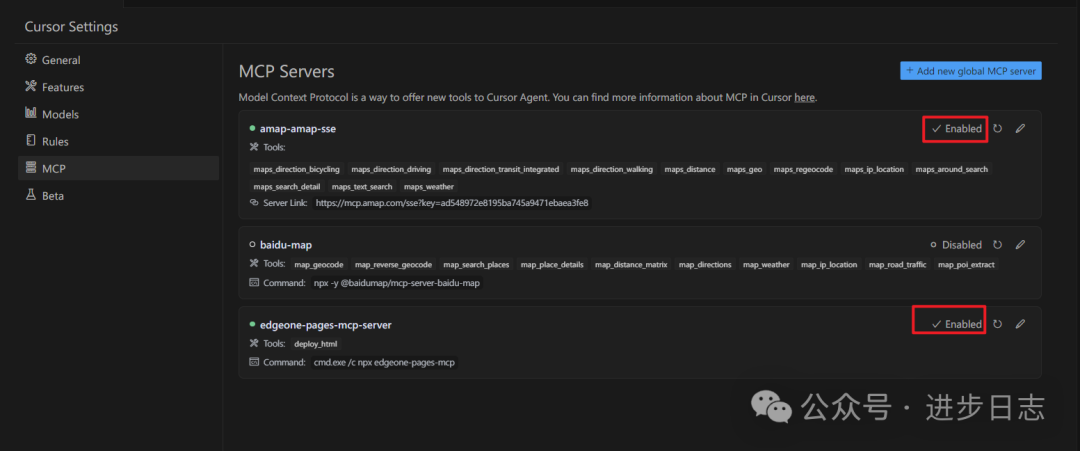Click Add new global MCP server button
The image size is (1080, 451).
970,70
